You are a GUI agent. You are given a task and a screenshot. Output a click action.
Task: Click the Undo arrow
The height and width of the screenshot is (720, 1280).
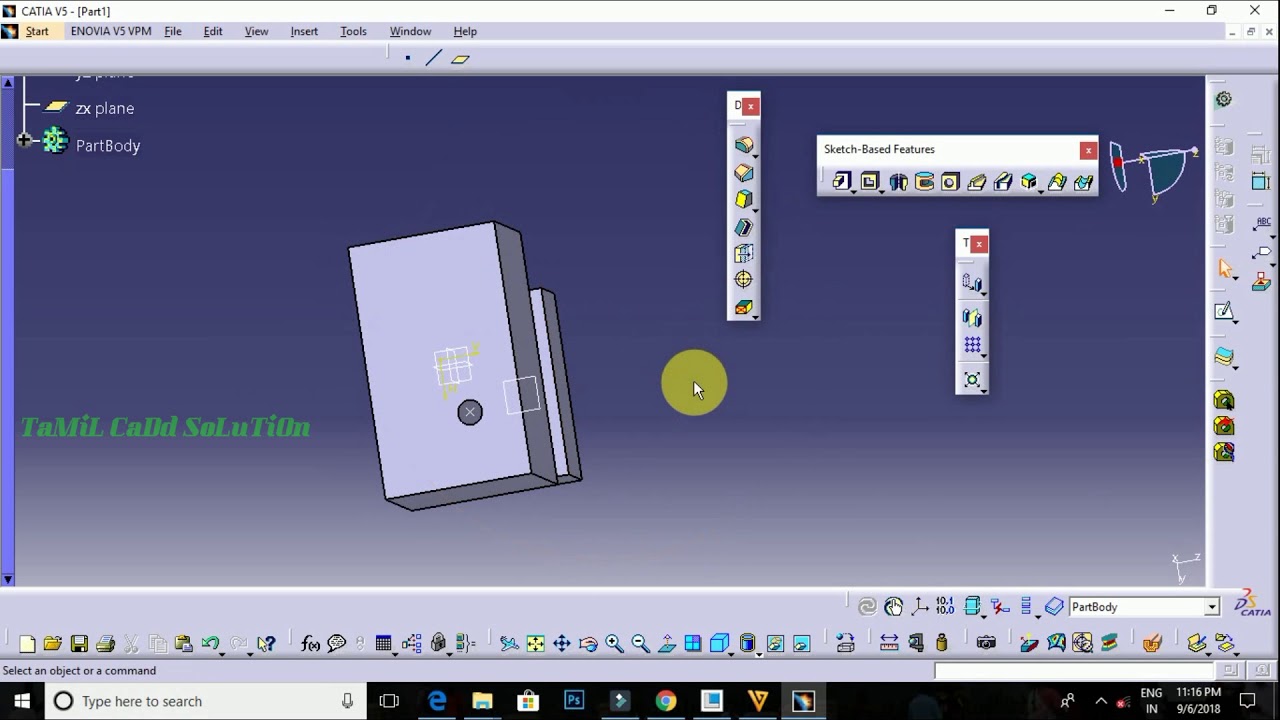pyautogui.click(x=209, y=643)
